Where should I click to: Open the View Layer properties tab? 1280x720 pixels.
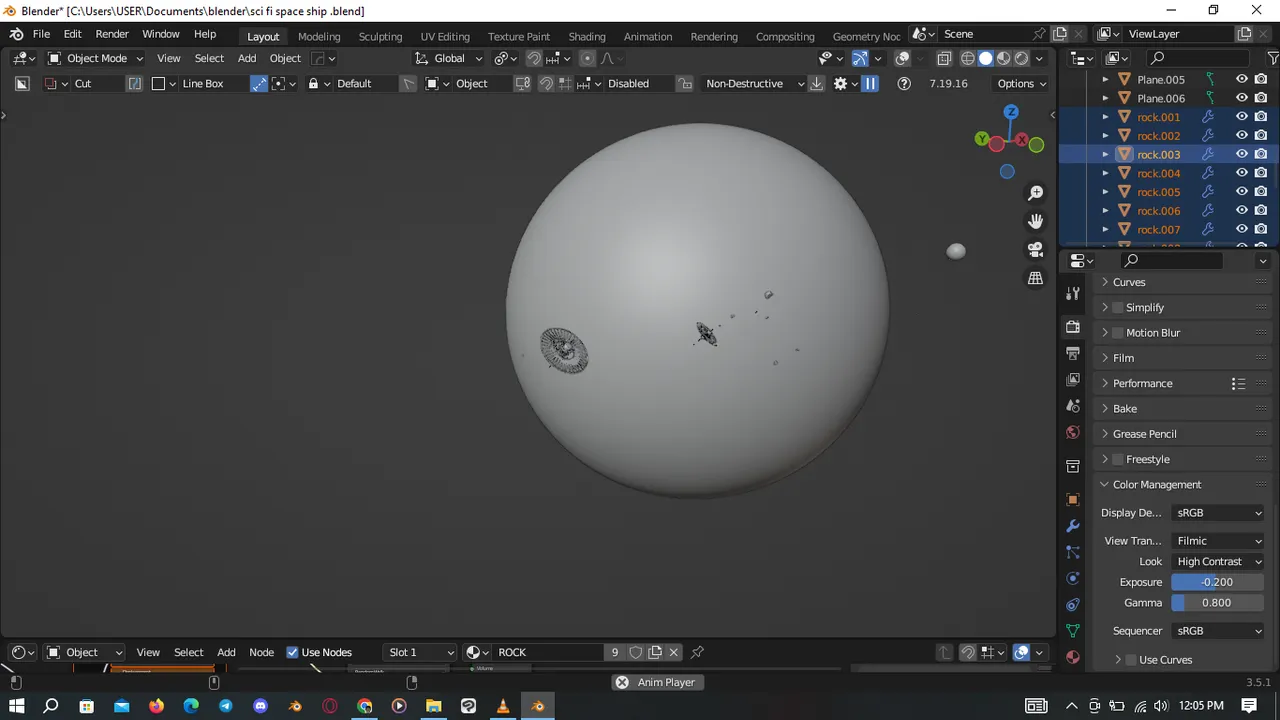1073,379
